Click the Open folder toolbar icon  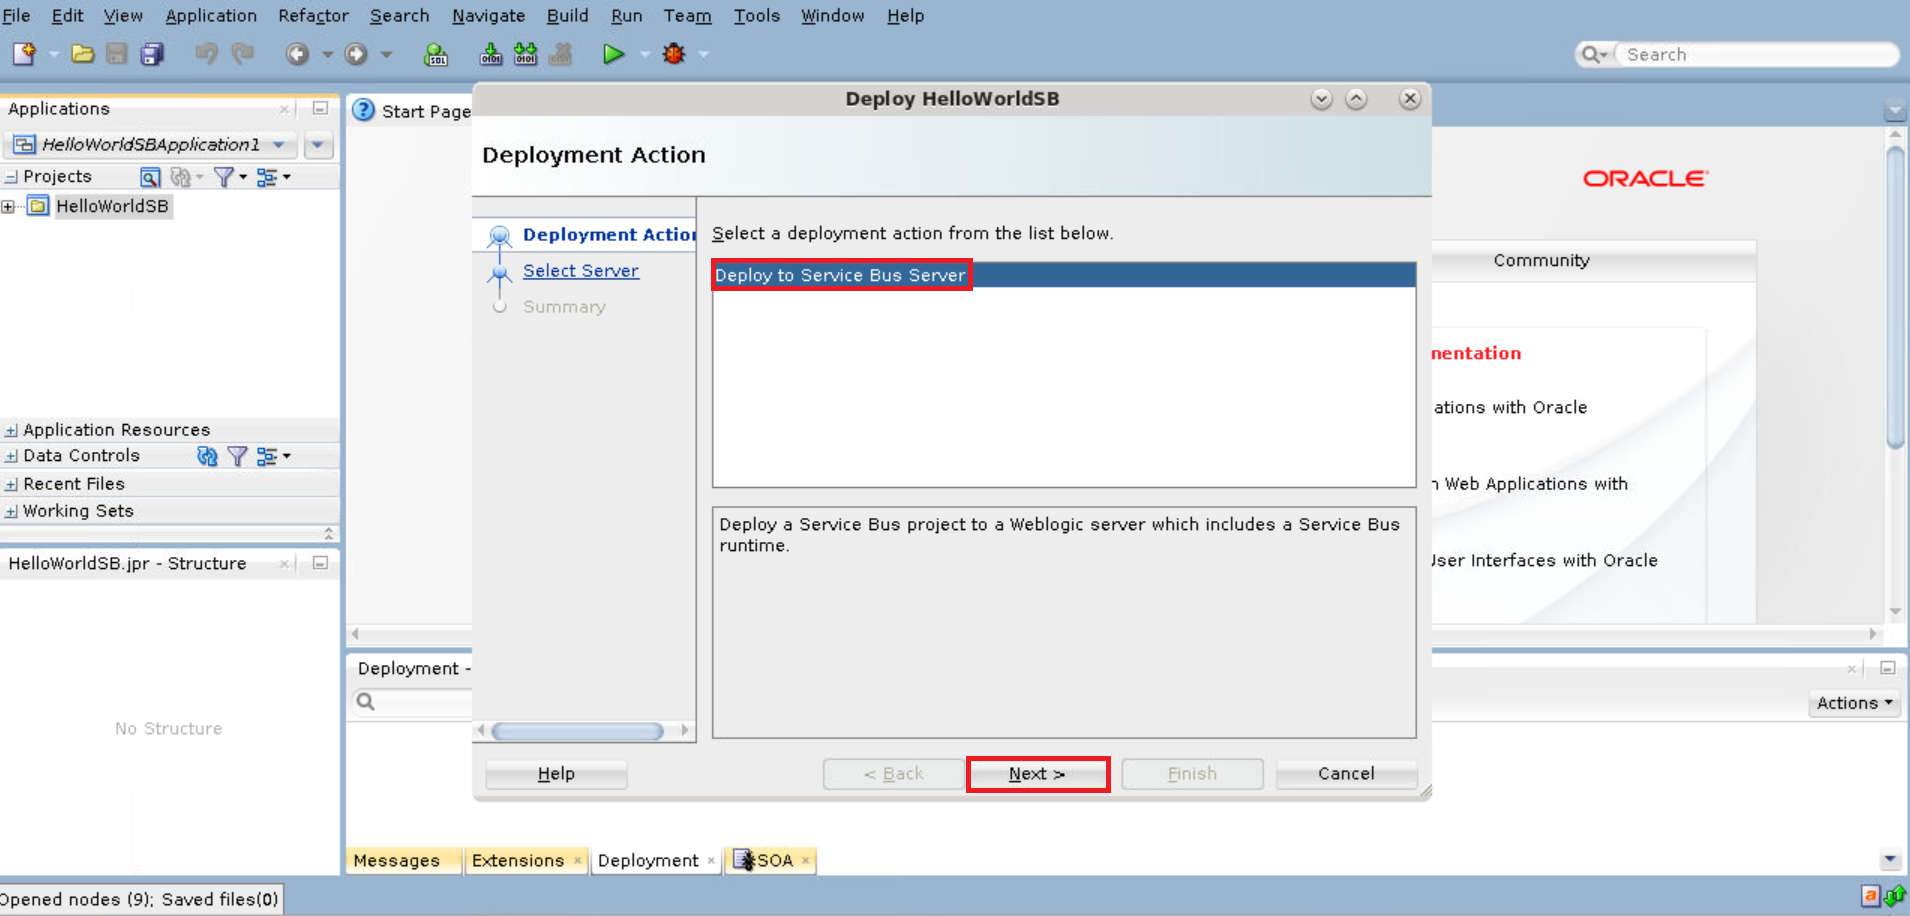(83, 54)
